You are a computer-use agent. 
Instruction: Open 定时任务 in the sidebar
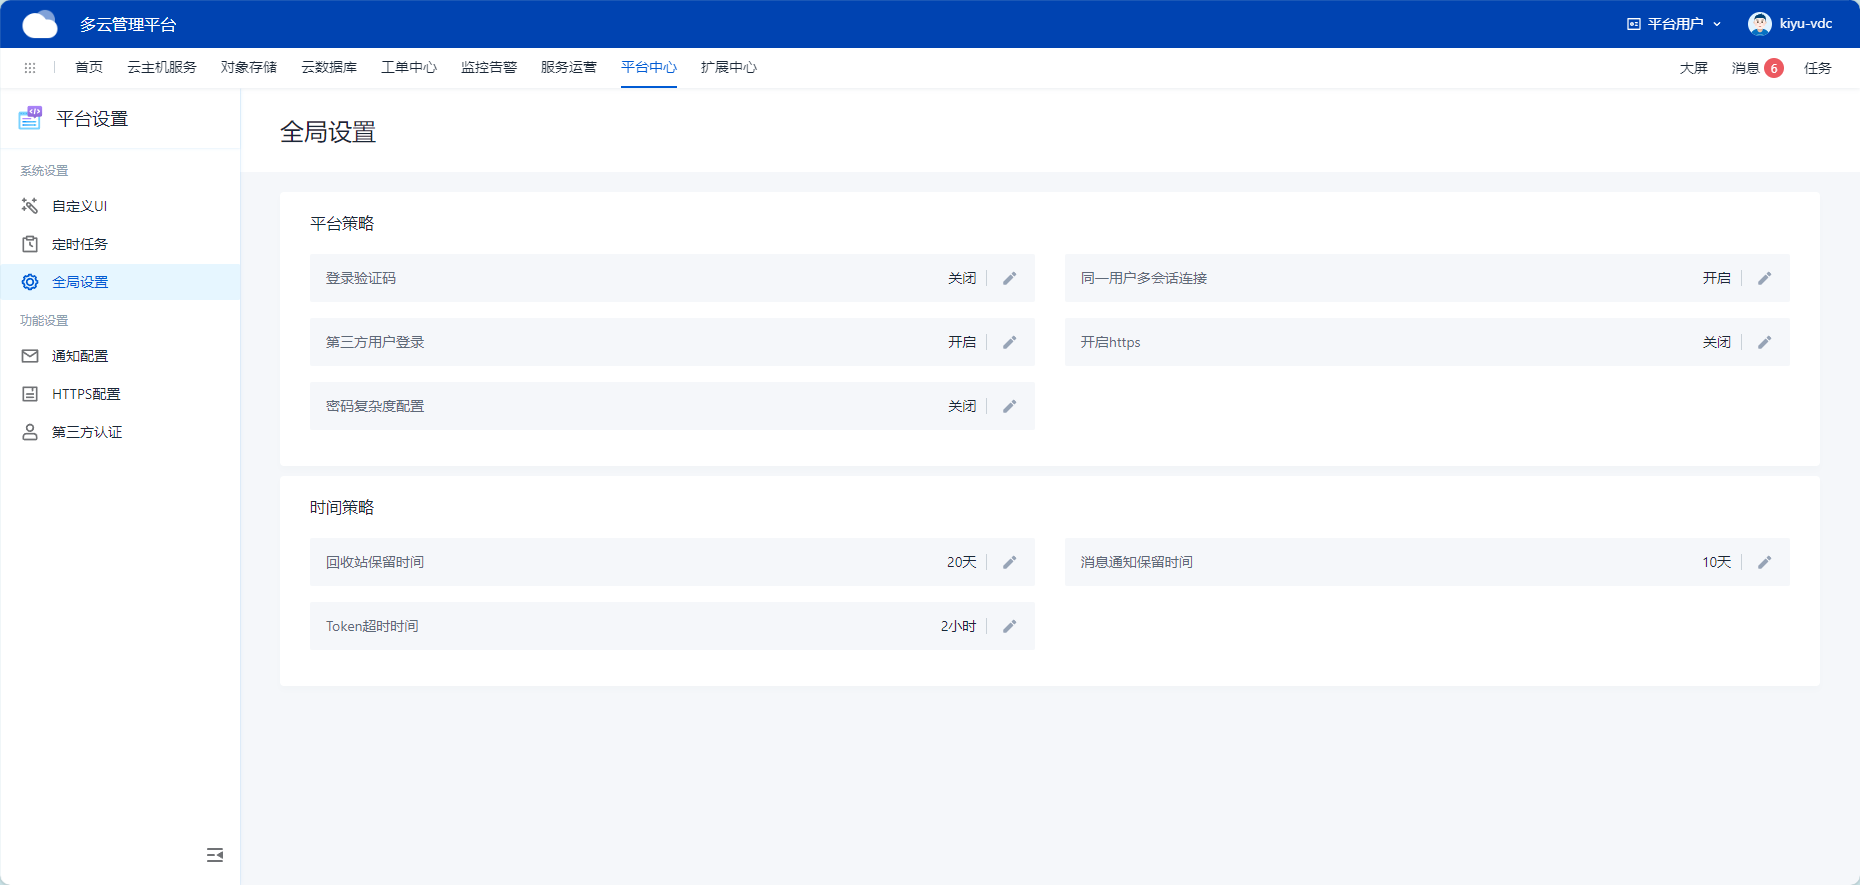coord(80,244)
